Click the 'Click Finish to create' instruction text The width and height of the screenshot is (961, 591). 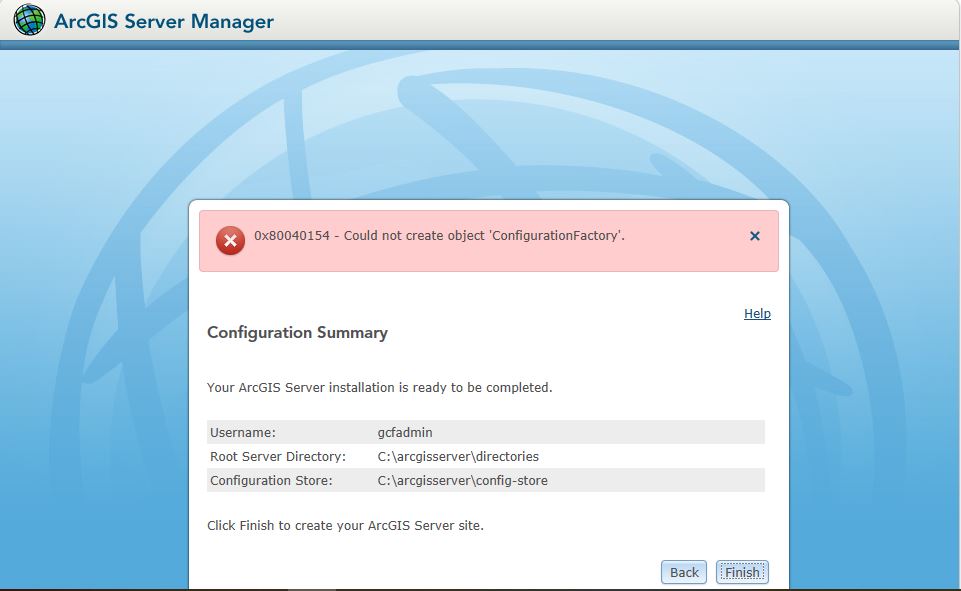(345, 525)
